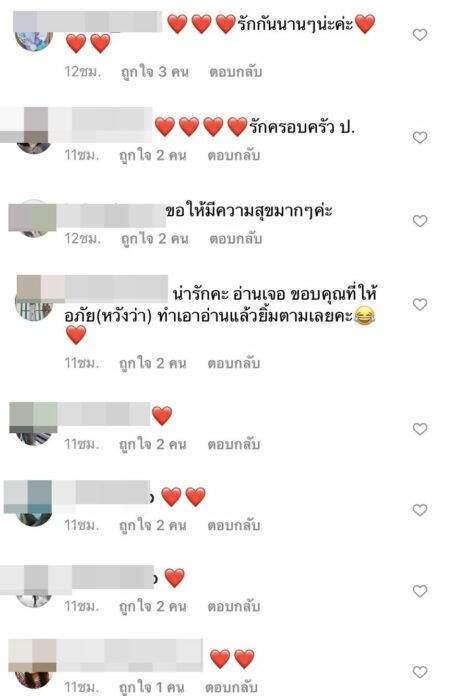This screenshot has width=454, height=696.
Task: Like the รักครอบครัว ป. comment
Action: coord(420,138)
